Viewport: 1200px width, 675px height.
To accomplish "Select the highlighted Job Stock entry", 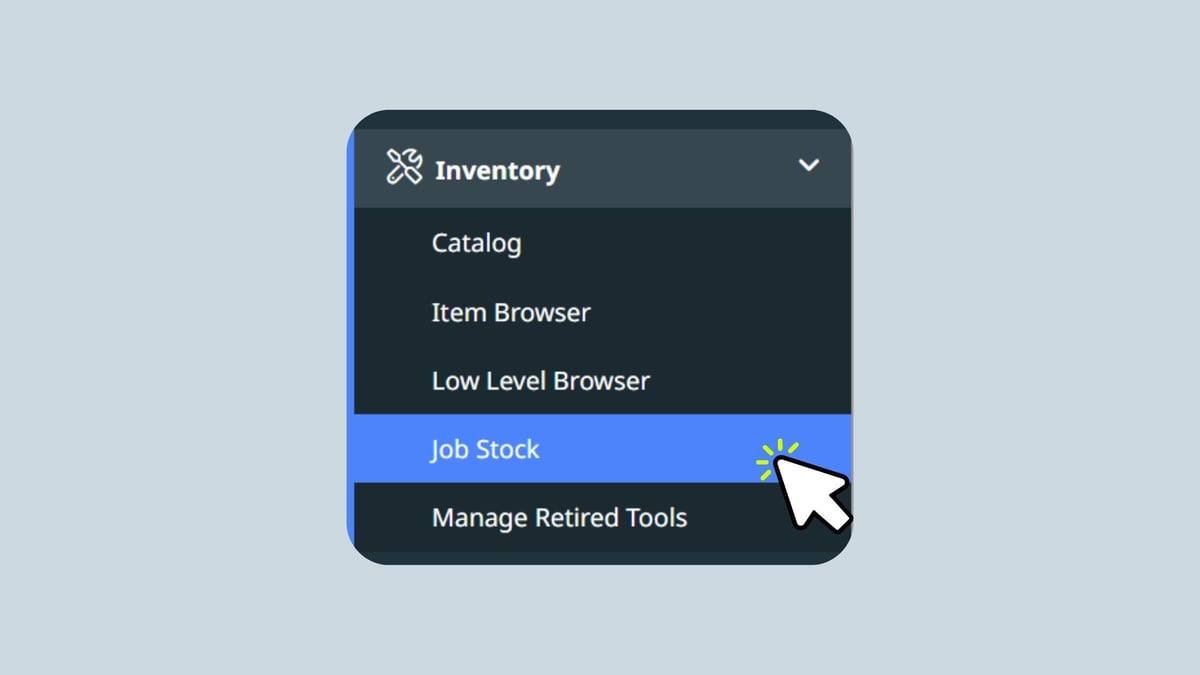I will click(x=485, y=450).
